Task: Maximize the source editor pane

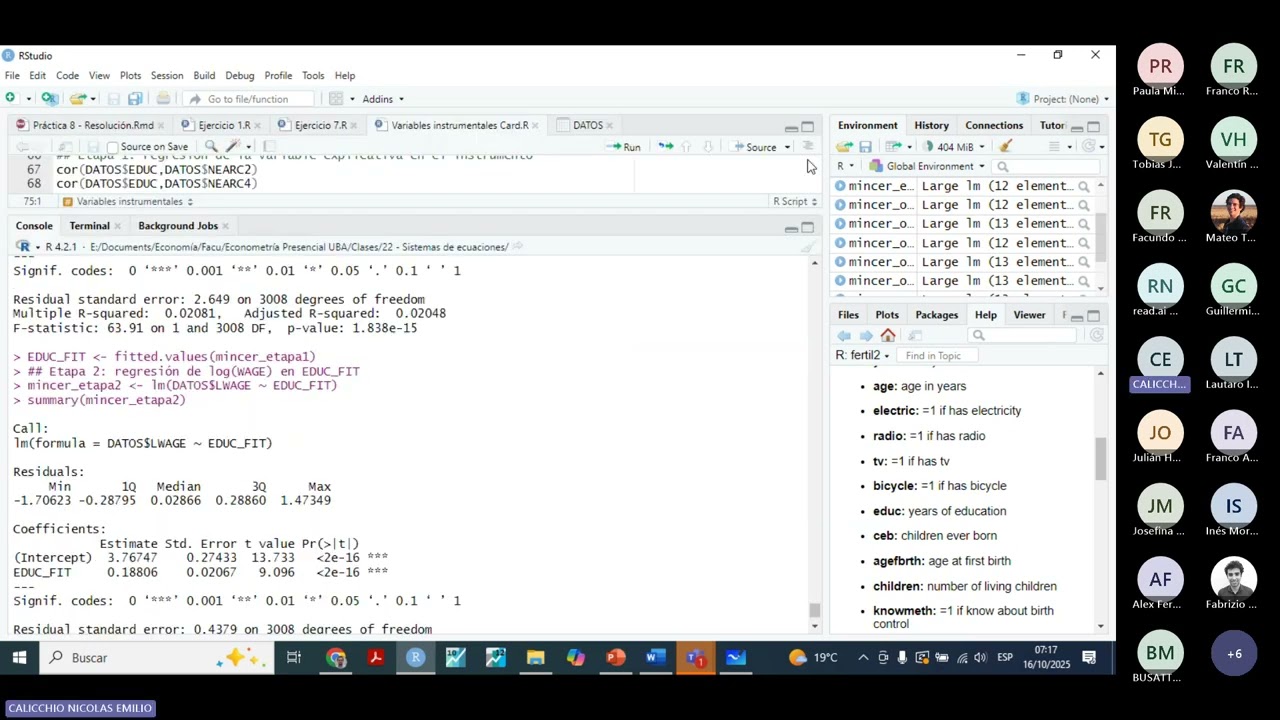Action: (x=808, y=126)
